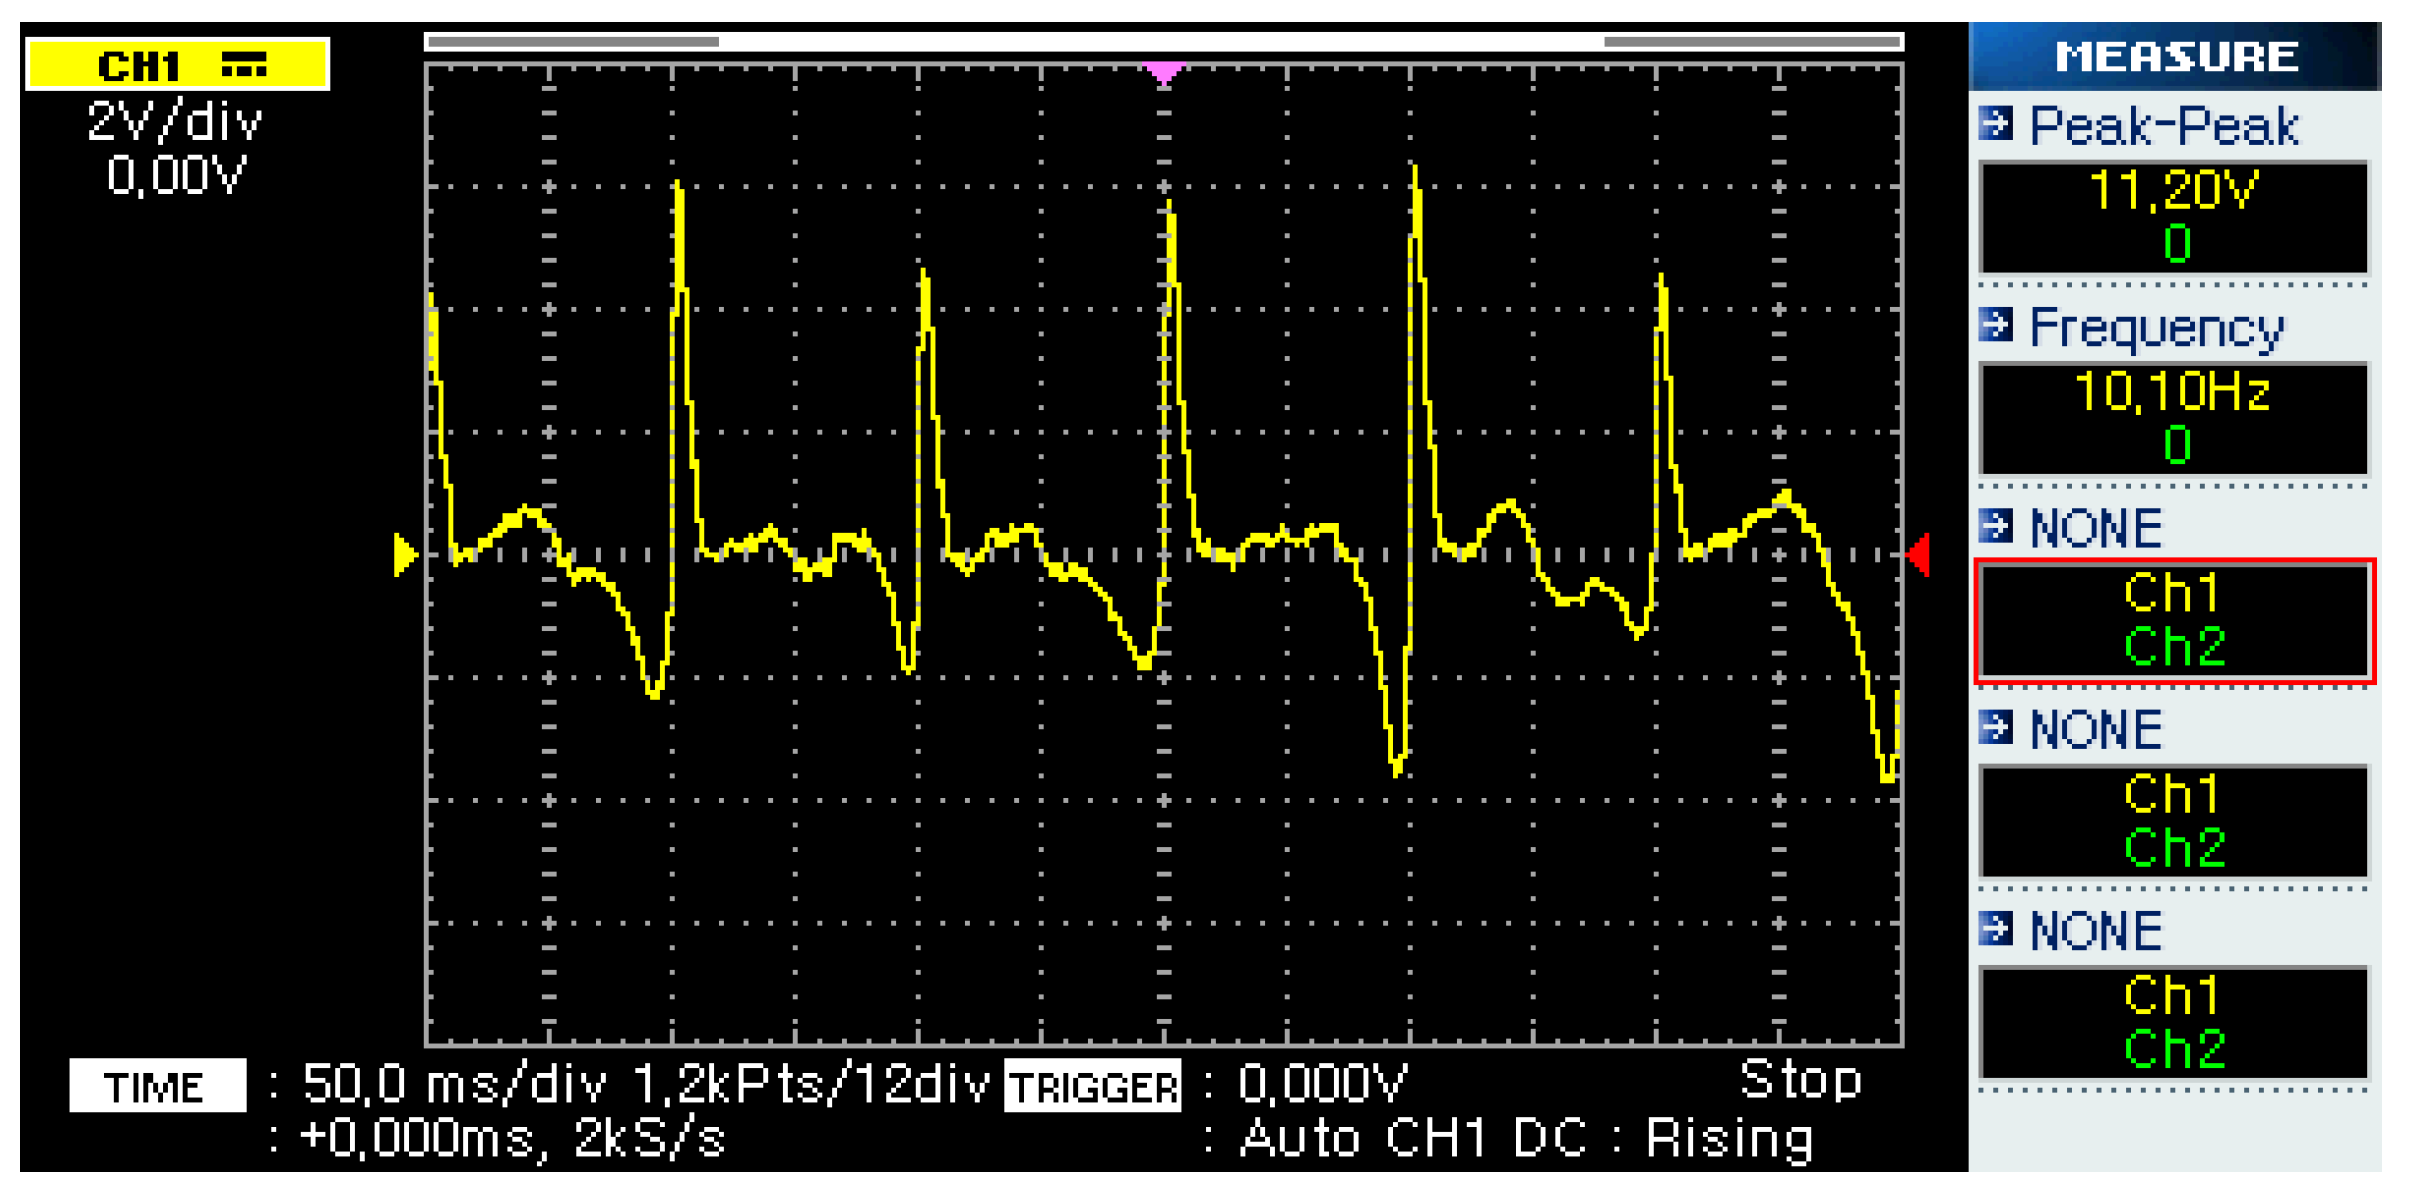Open the Frequency 10,10Hz measurement box
2409x1199 pixels.
point(2173,418)
